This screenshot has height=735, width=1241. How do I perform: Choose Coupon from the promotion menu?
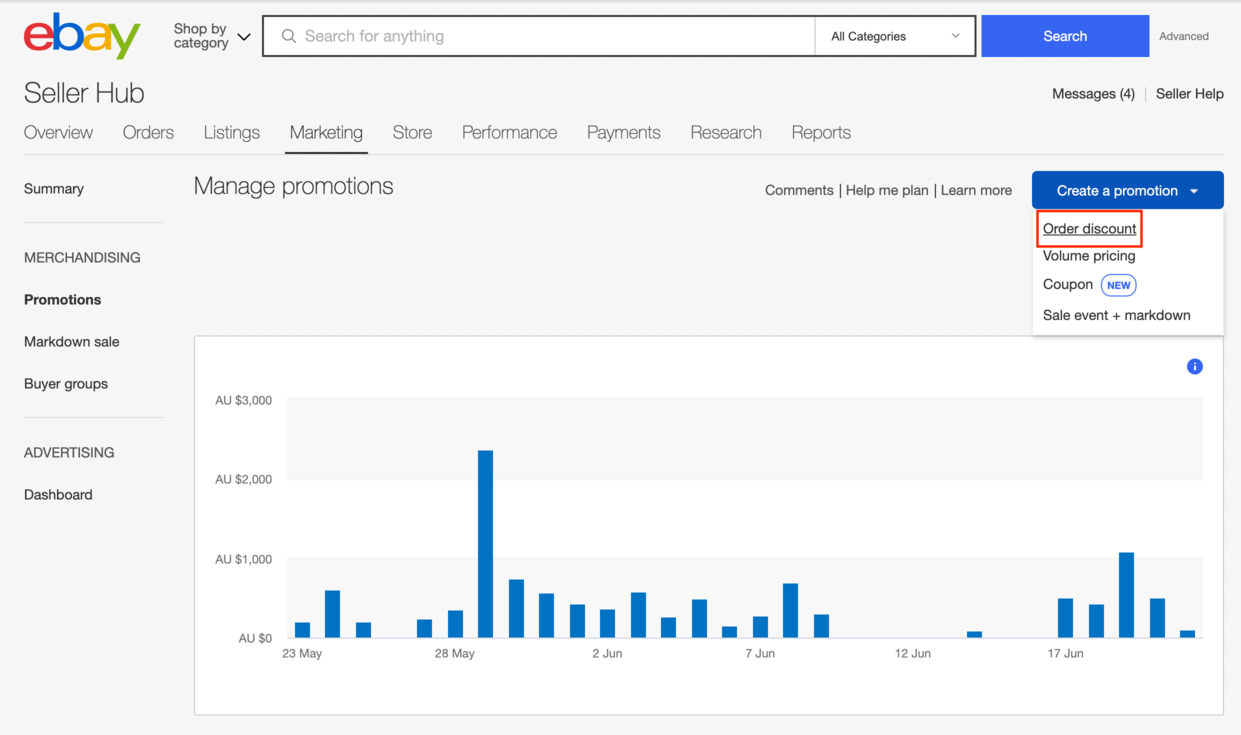1067,285
